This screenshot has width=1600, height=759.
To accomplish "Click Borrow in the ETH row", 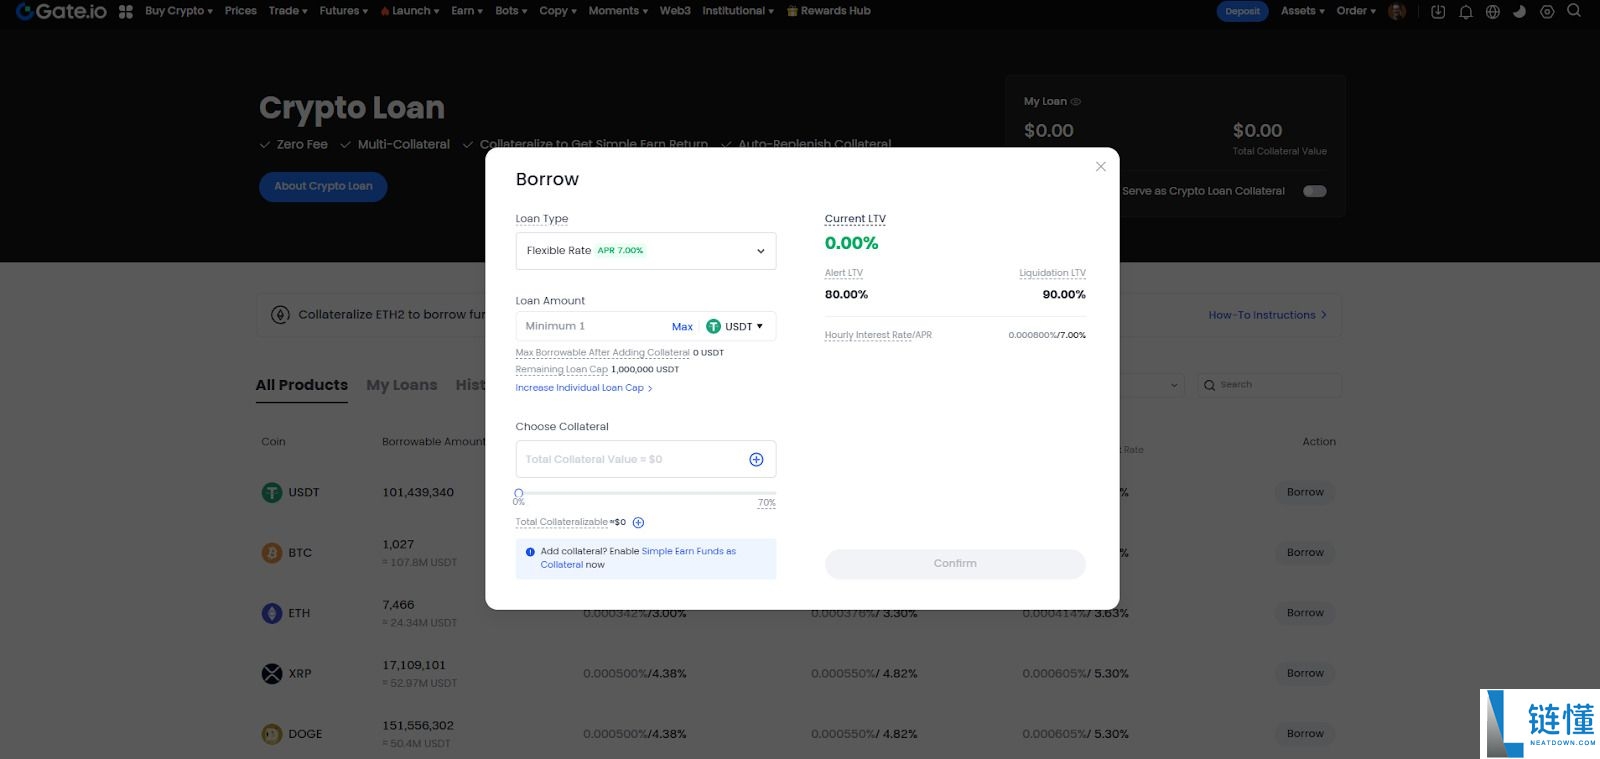I will tap(1305, 613).
